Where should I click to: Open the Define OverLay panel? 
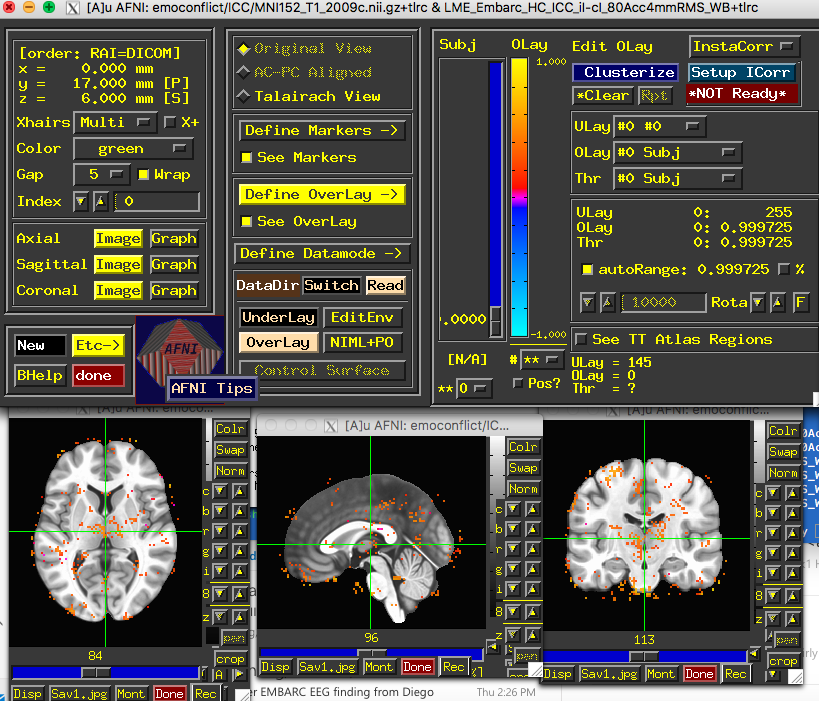pos(322,195)
